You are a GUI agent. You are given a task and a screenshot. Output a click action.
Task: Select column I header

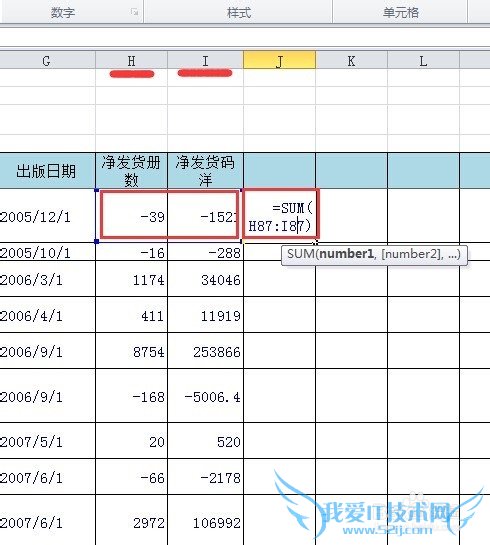click(205, 60)
